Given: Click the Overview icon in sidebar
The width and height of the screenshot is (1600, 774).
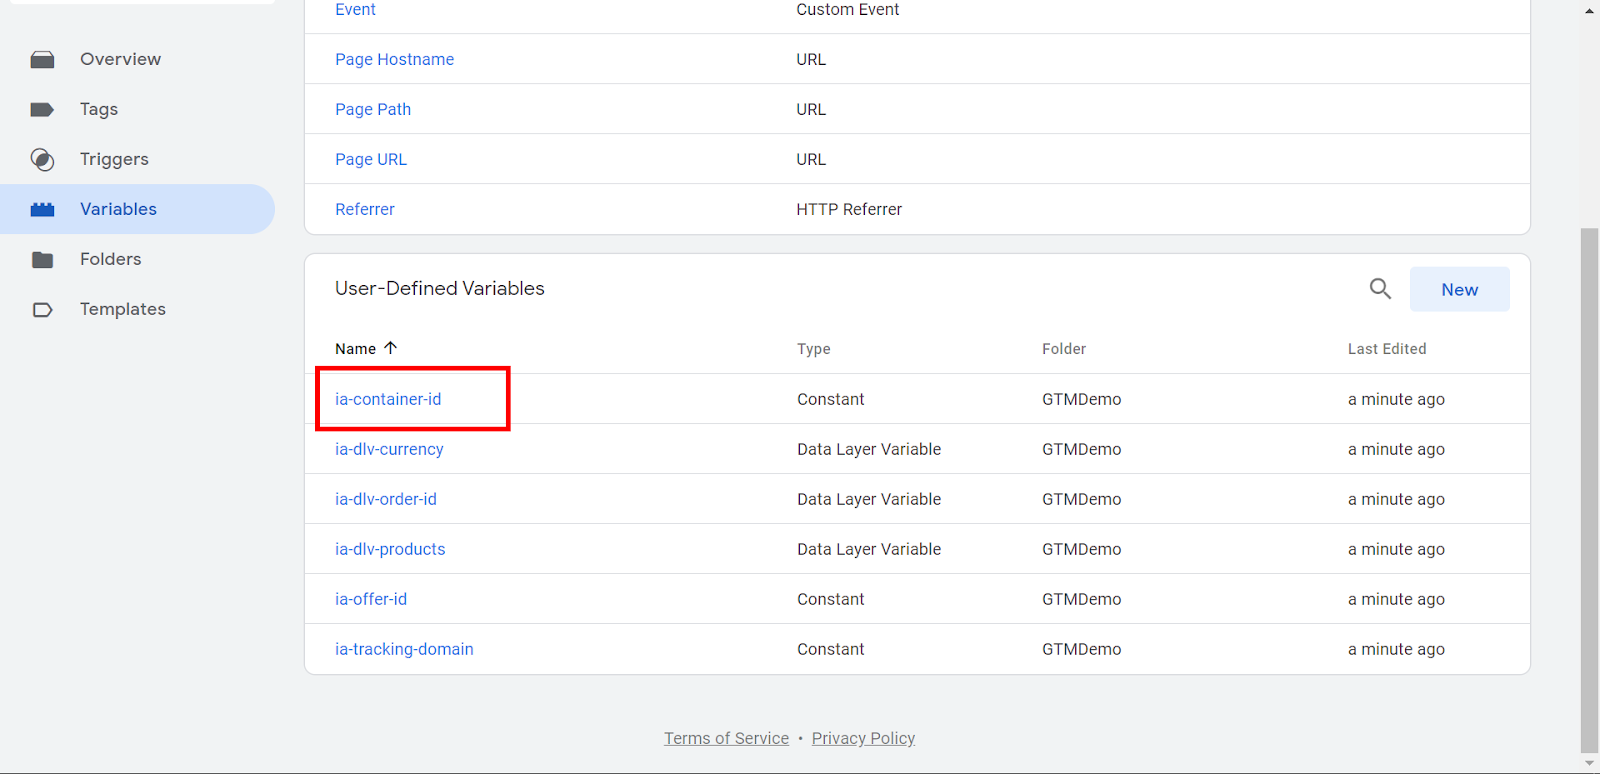Looking at the screenshot, I should (42, 60).
